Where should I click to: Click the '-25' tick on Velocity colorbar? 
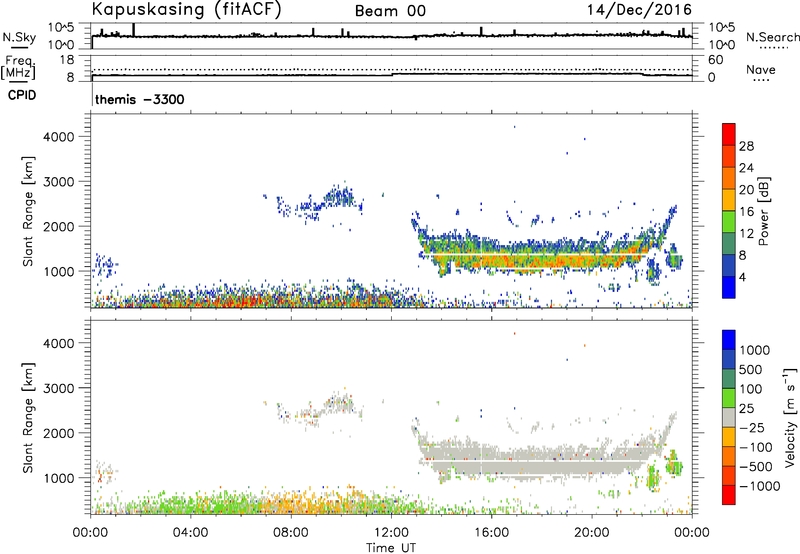[752, 428]
